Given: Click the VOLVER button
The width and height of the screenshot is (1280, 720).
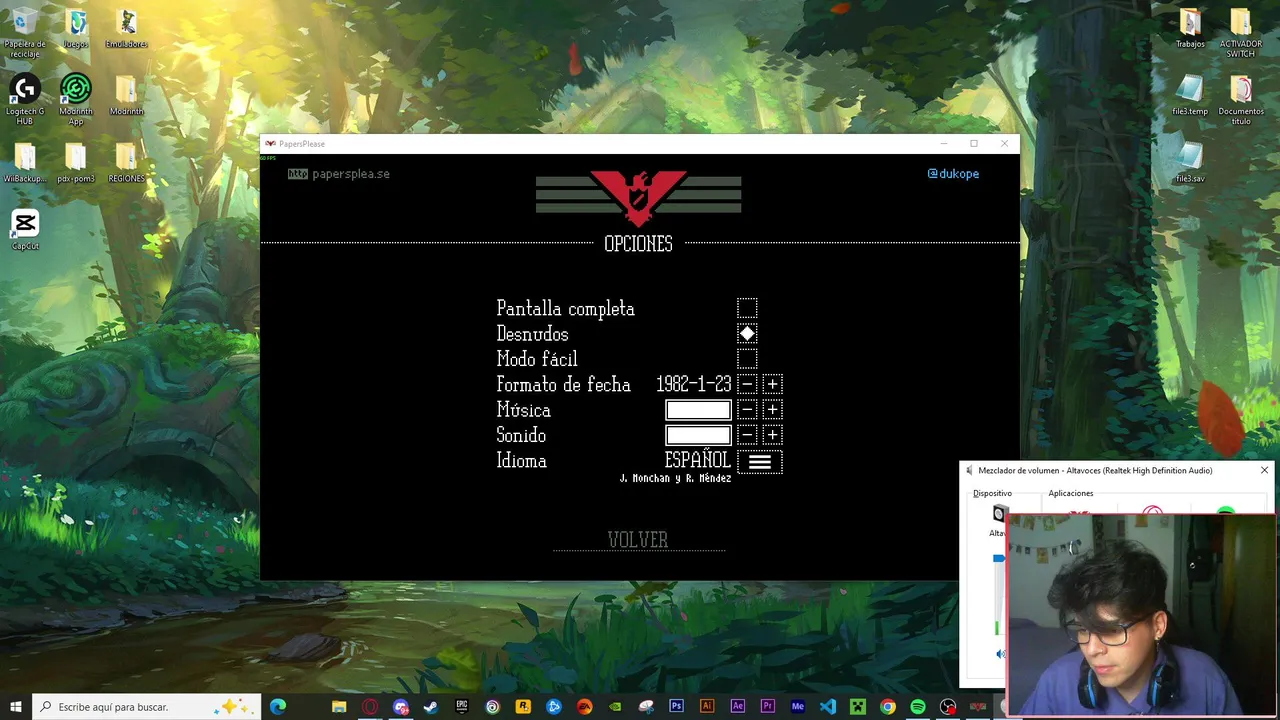Looking at the screenshot, I should coord(638,540).
